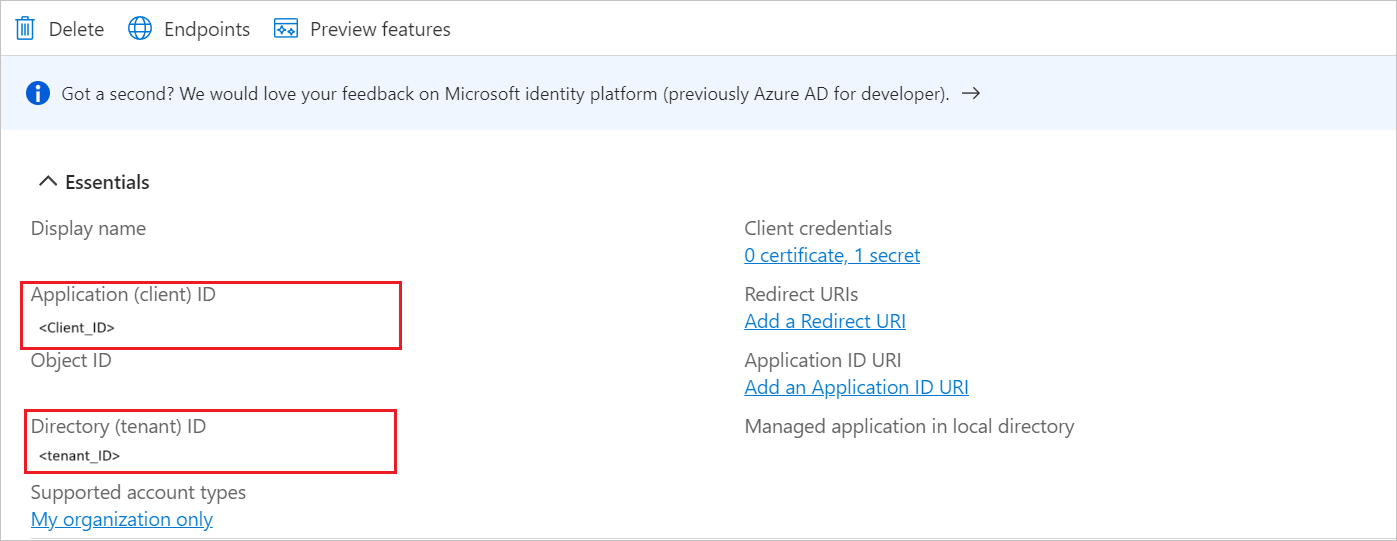
Task: Click 'Add a Redirect URI' link
Action: point(825,321)
